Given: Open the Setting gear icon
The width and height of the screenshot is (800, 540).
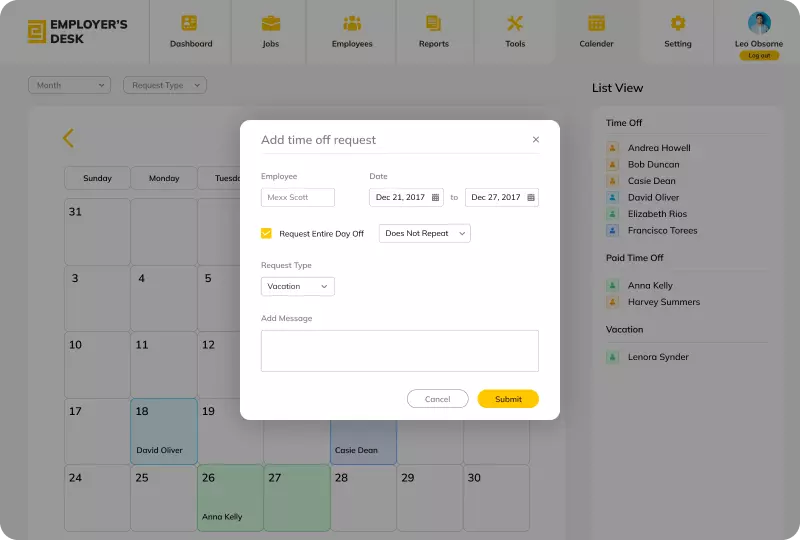Looking at the screenshot, I should [x=677, y=24].
